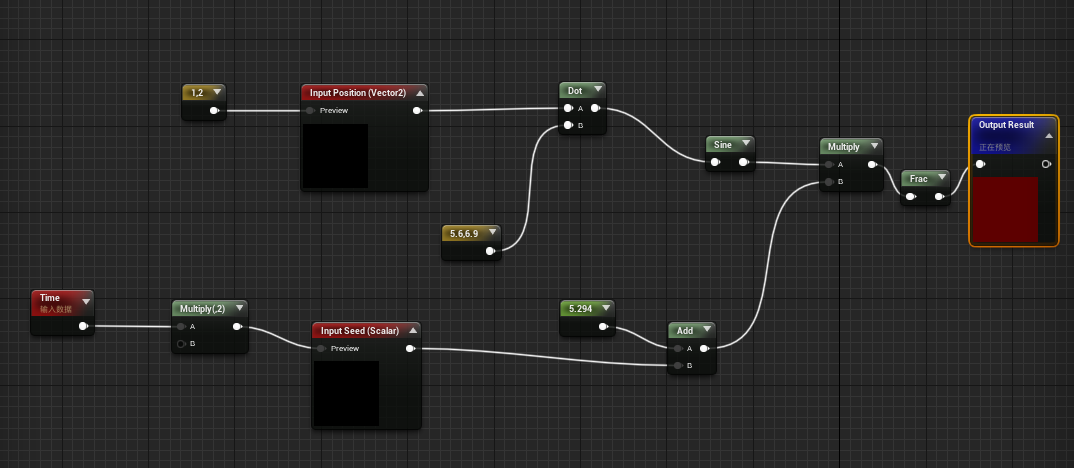Collapse the Input Position (Vector2) node
The height and width of the screenshot is (468, 1074).
click(x=420, y=93)
